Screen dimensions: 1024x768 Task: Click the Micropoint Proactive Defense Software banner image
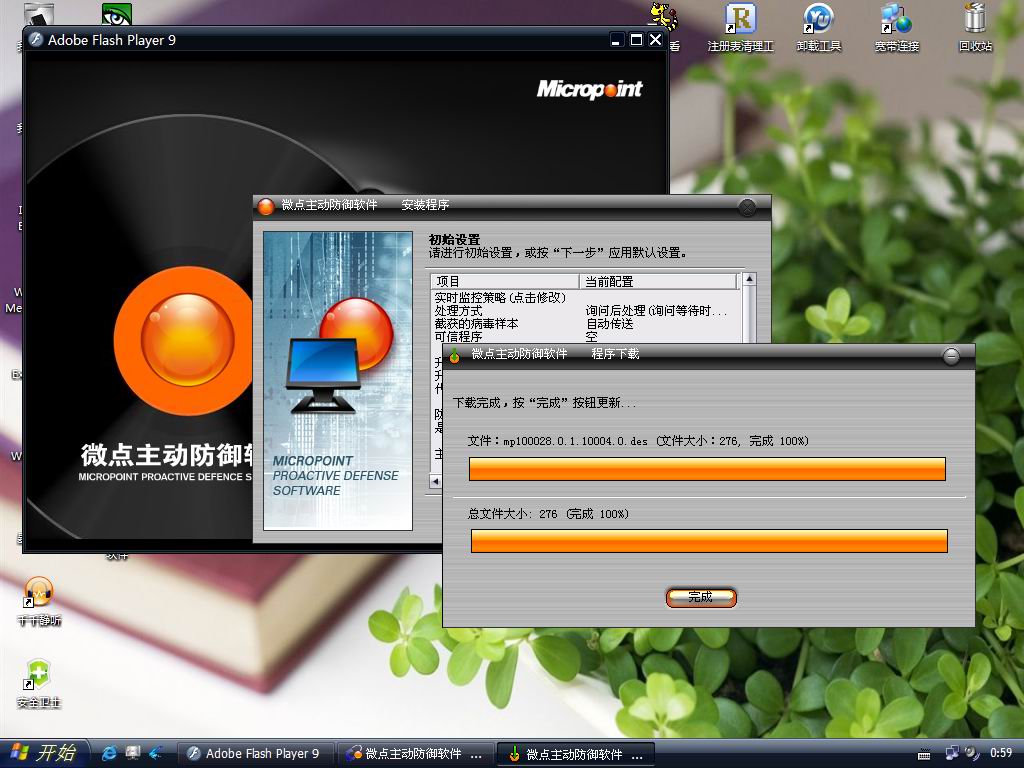pos(338,381)
